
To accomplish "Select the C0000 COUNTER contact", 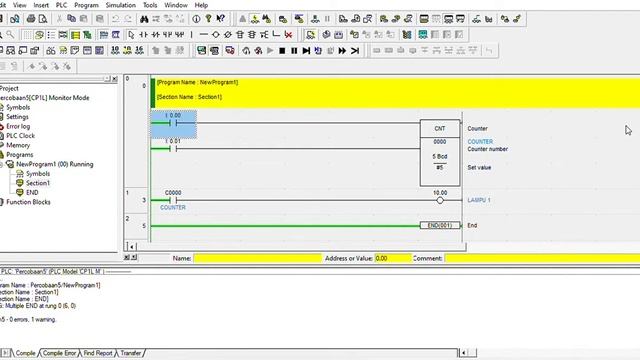I will 173,200.
